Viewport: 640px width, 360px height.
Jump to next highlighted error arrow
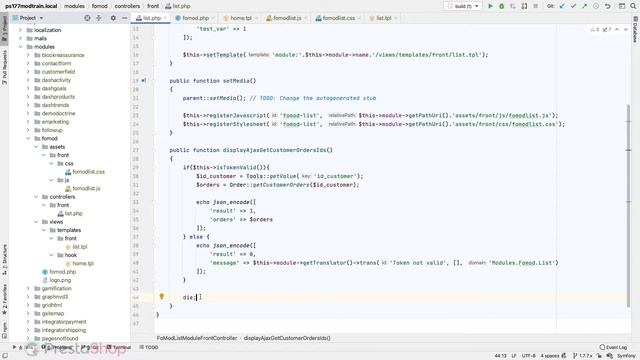(626, 29)
